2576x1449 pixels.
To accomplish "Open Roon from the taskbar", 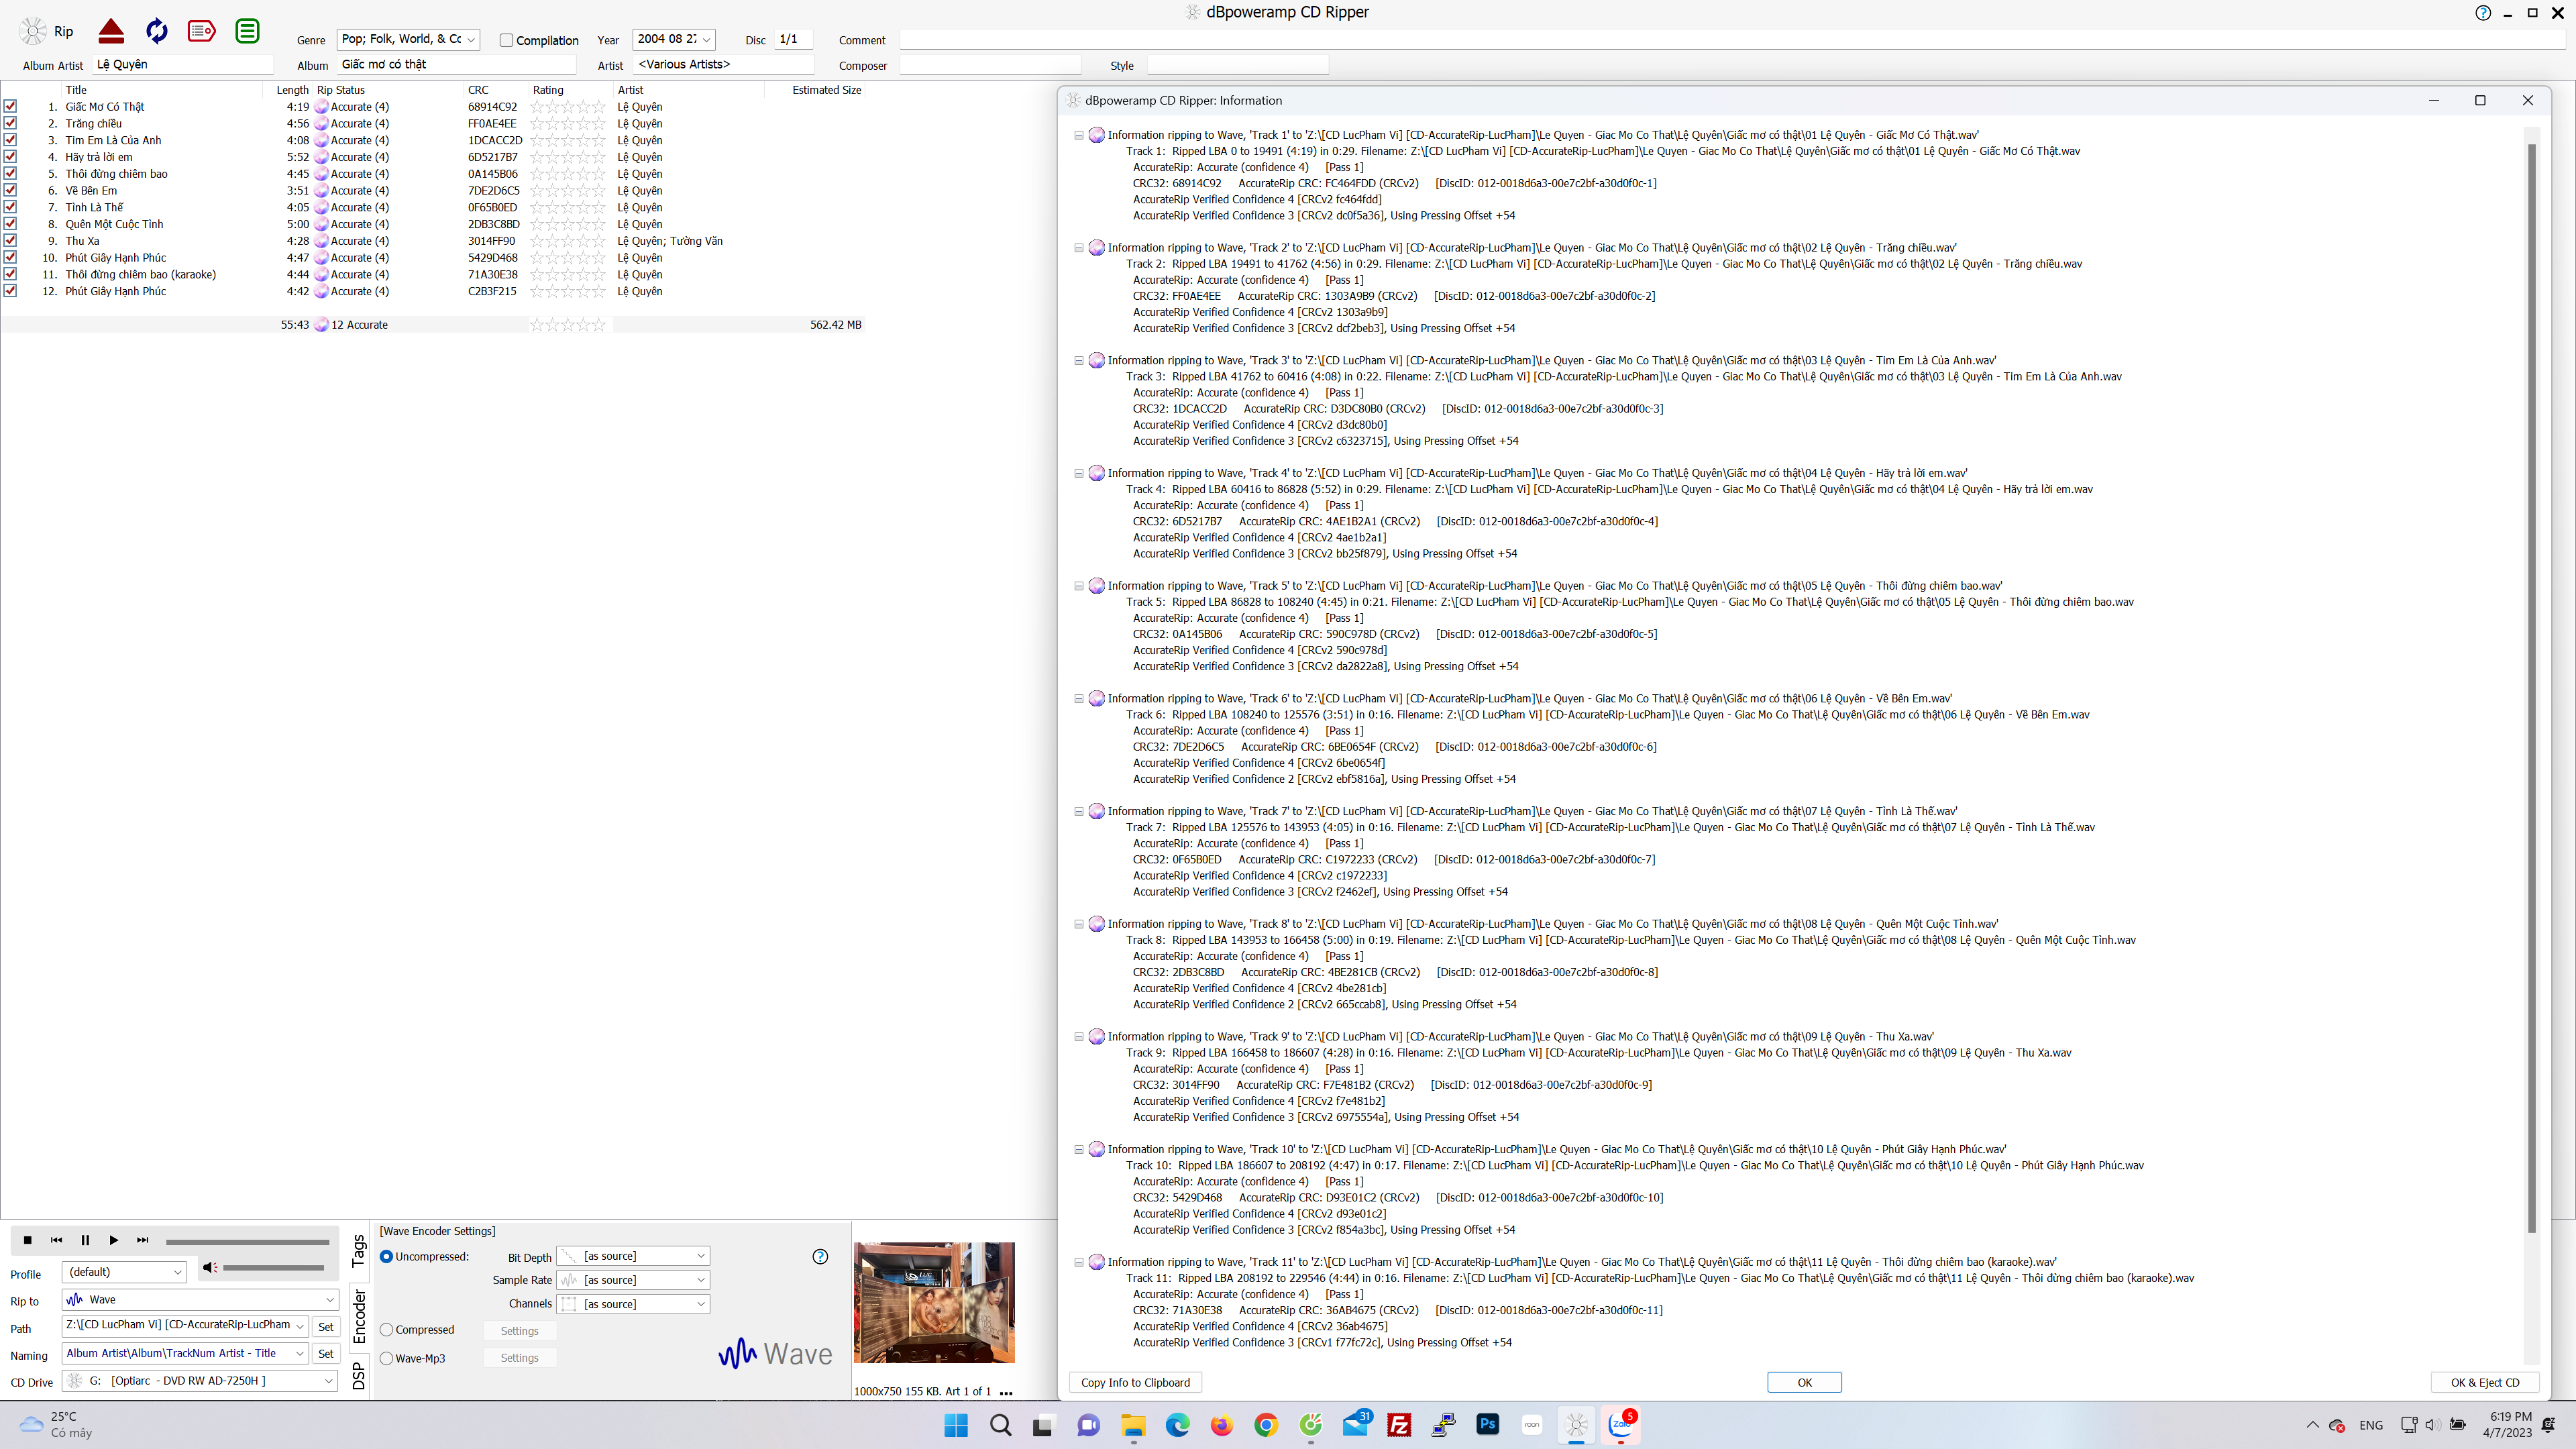I will [1532, 1425].
